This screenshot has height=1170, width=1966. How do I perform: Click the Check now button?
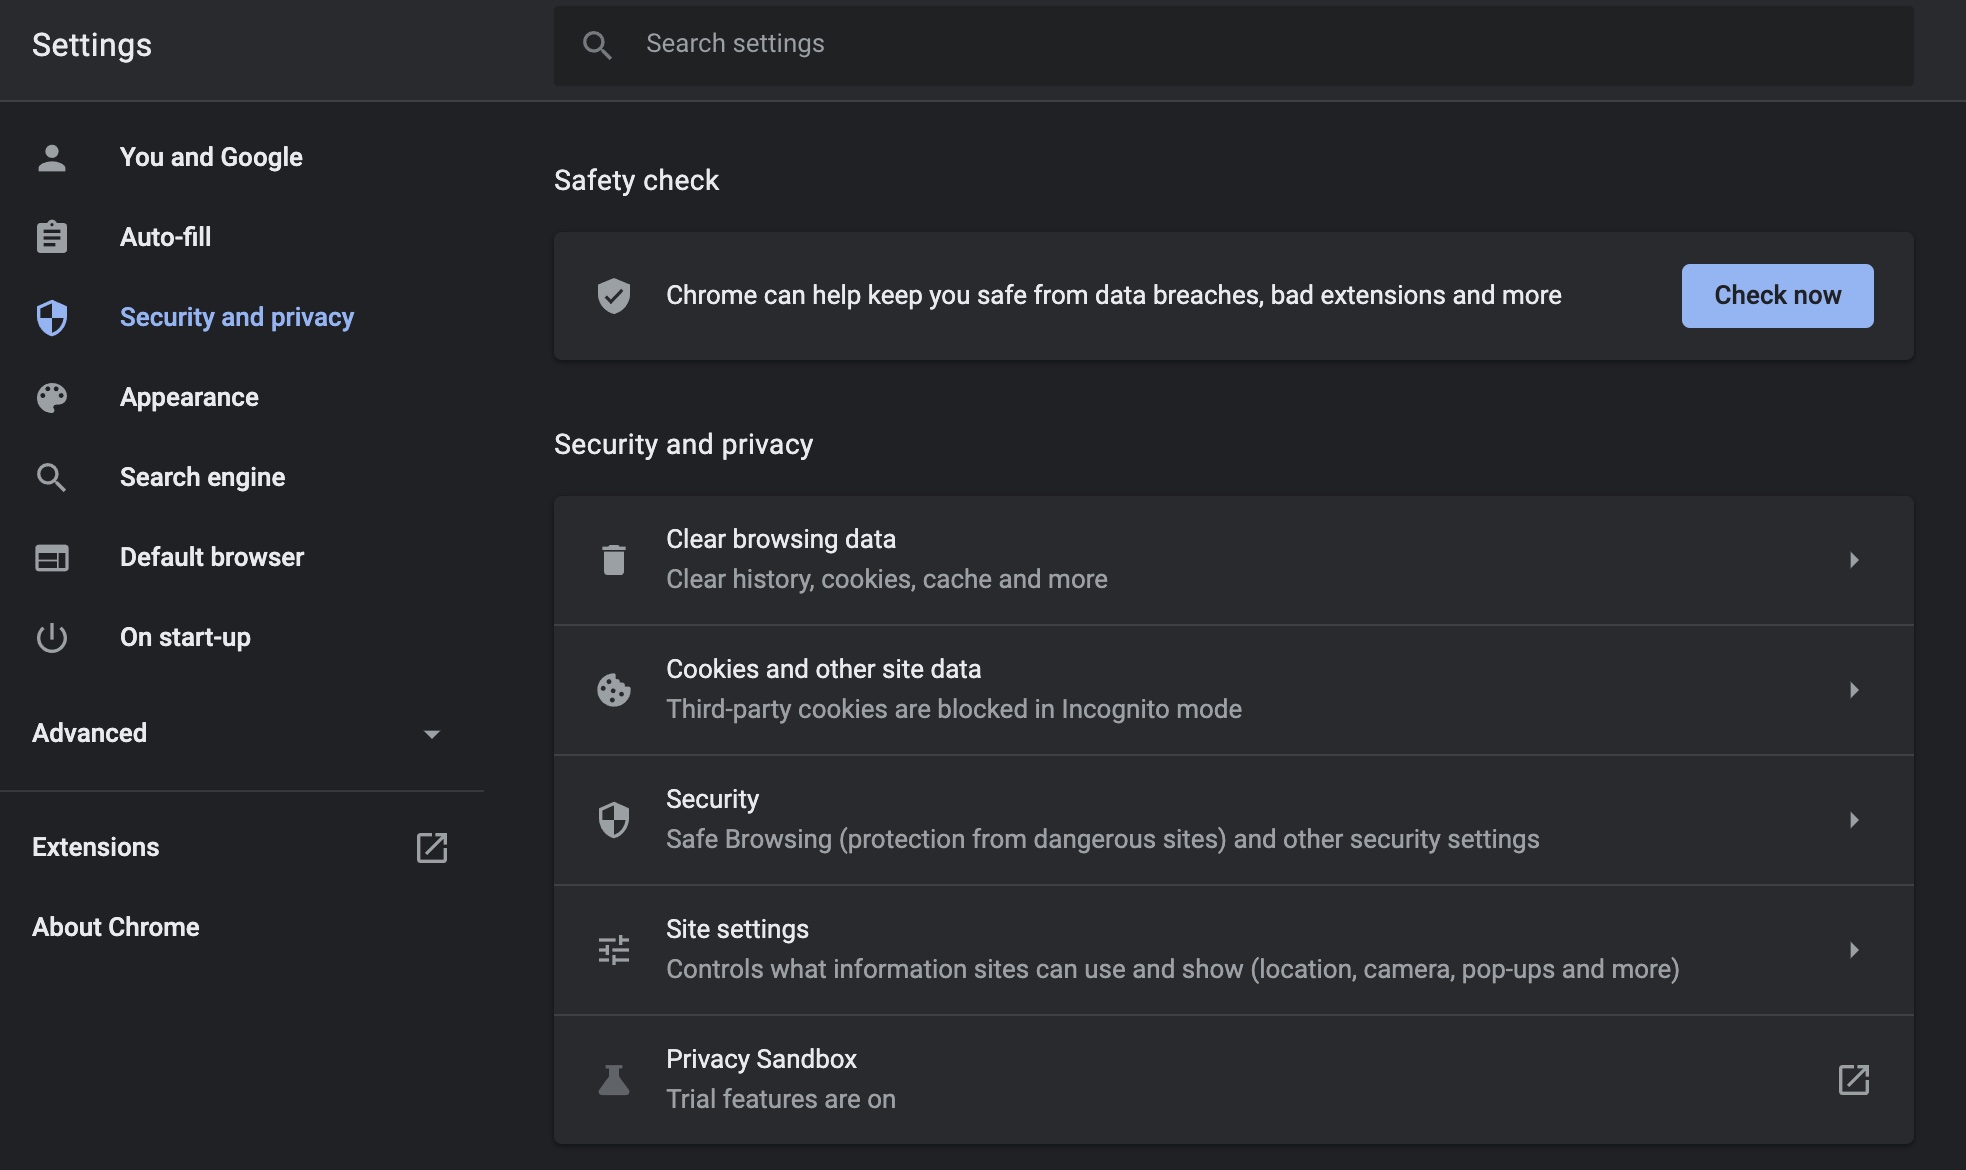[x=1777, y=295]
